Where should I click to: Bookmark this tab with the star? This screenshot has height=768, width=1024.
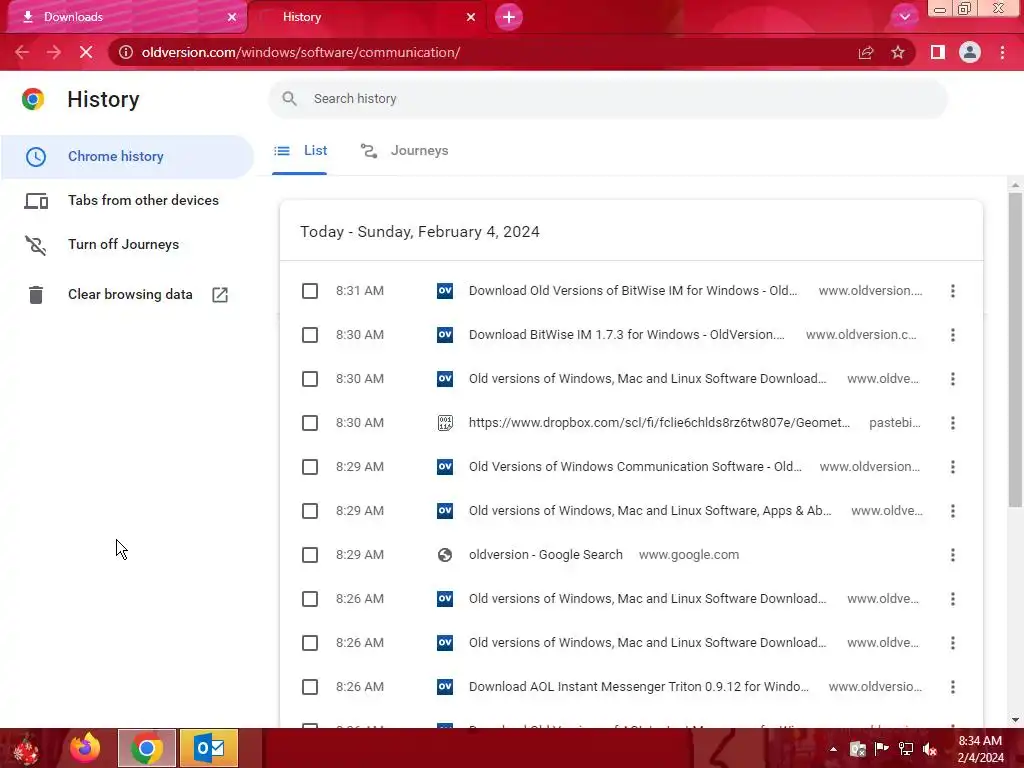(898, 52)
